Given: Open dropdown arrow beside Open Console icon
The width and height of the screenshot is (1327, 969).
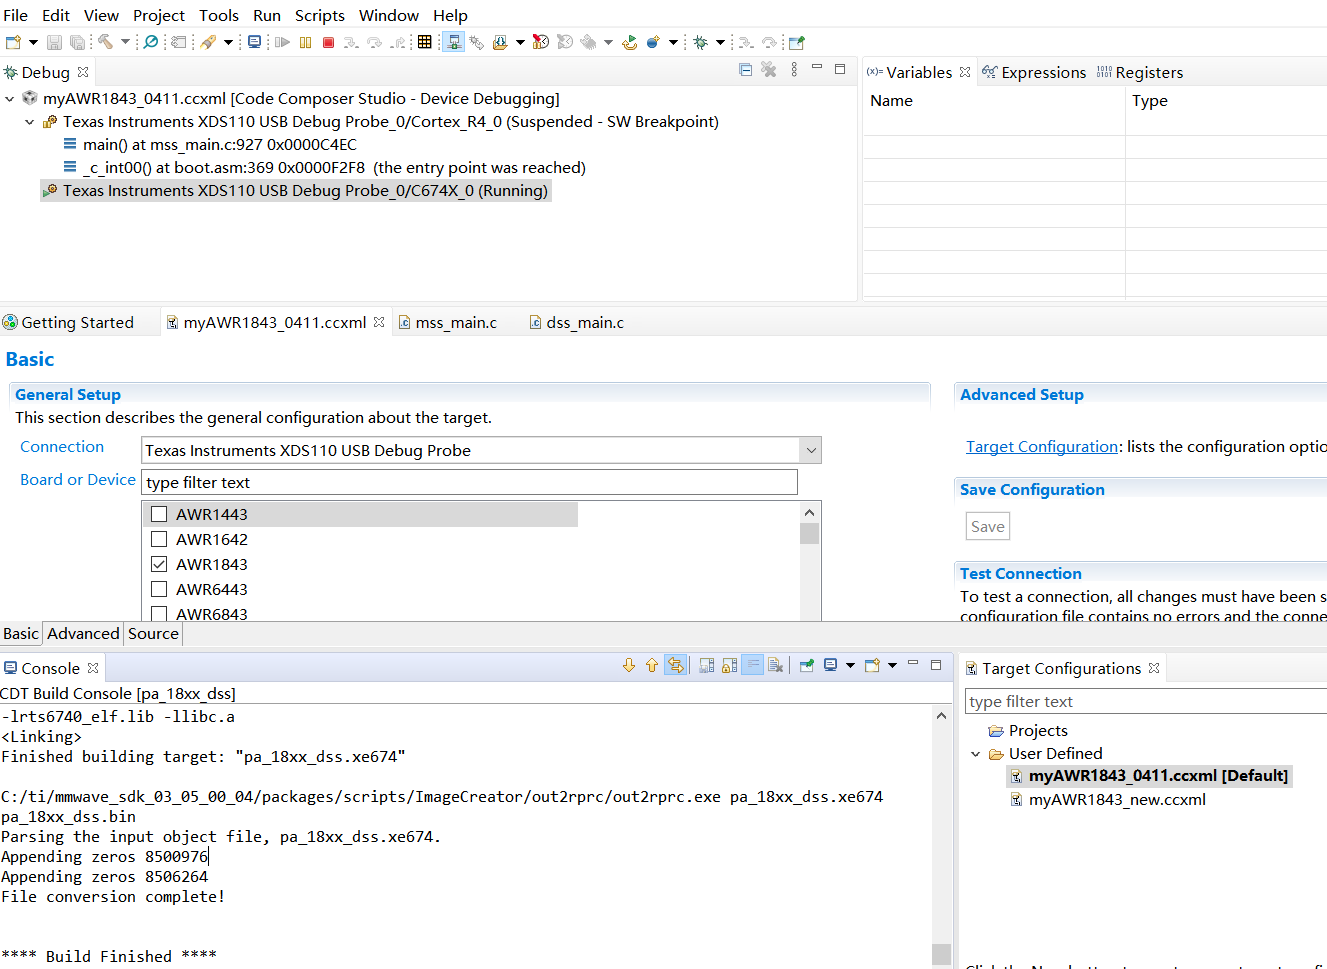Looking at the screenshot, I should coord(892,665).
